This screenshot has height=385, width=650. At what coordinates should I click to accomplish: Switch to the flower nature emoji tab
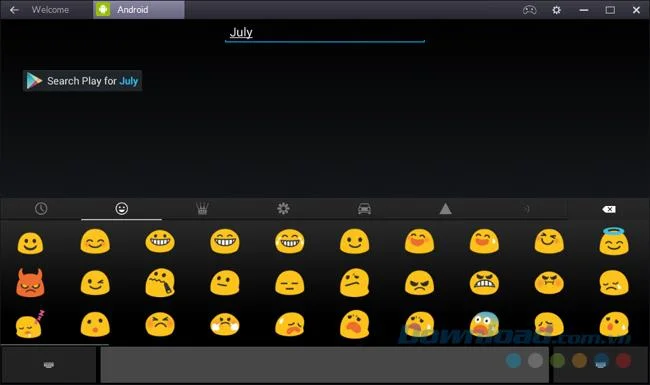pyautogui.click(x=283, y=208)
